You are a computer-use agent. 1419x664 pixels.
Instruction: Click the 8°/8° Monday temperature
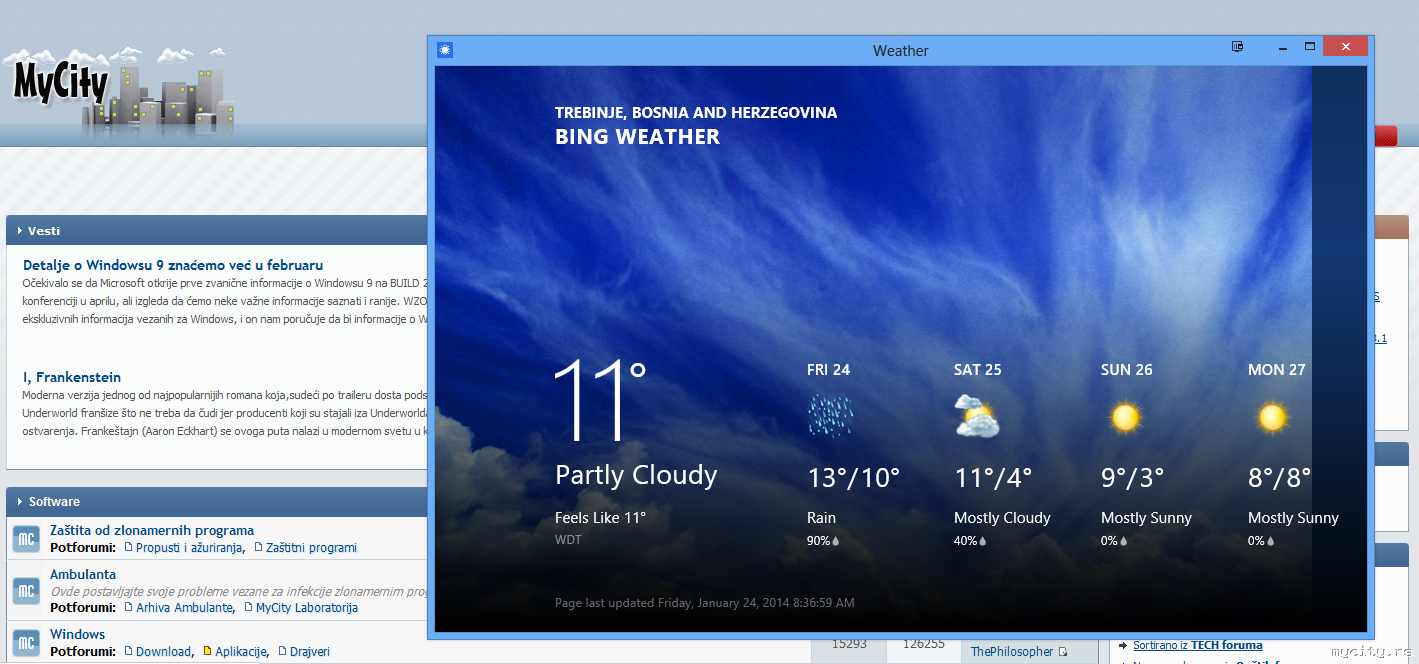(1279, 478)
